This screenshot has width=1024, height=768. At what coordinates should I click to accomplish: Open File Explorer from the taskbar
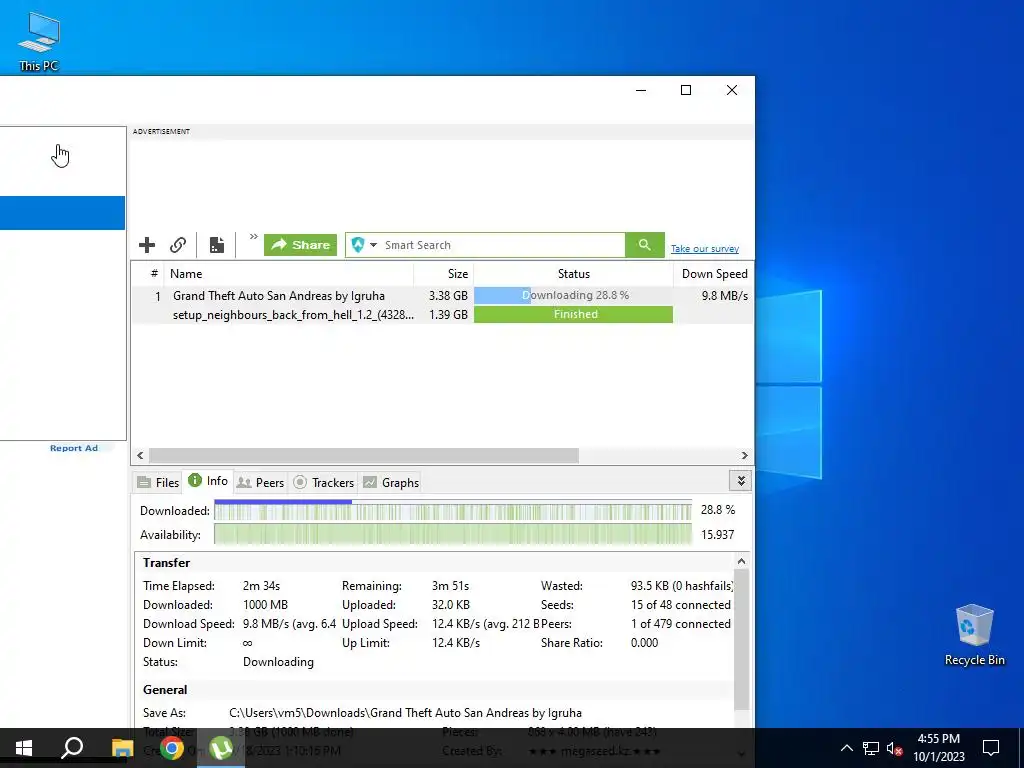[x=122, y=748]
